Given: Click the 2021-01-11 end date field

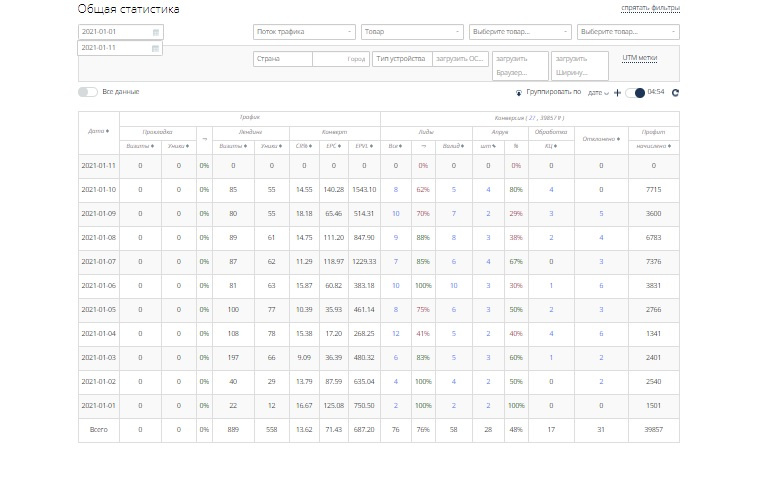Looking at the screenshot, I should 120,48.
